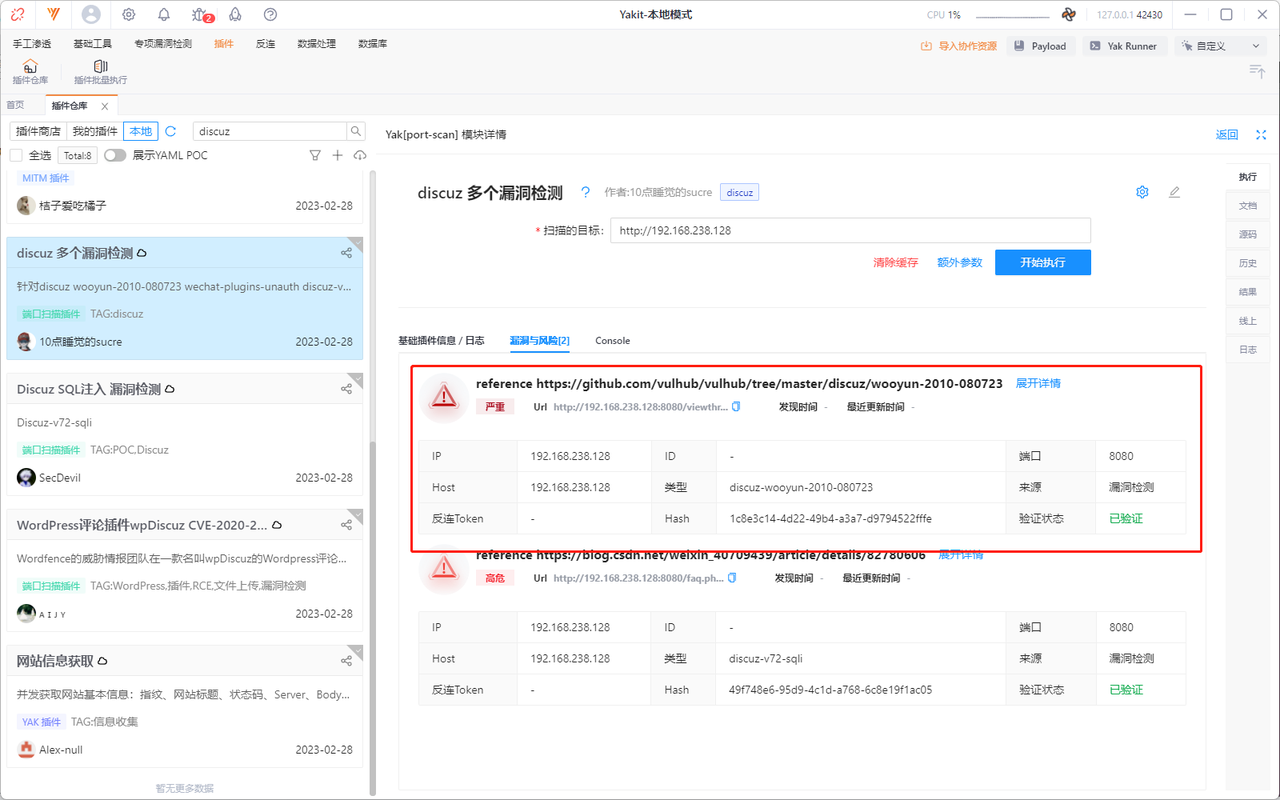
Task: Click the Yakit logo icon
Action: pos(52,14)
